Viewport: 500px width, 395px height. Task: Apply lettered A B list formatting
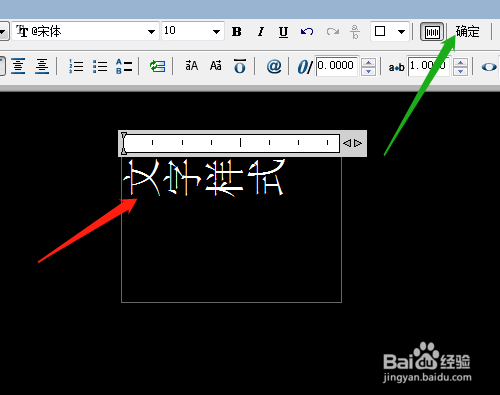click(124, 66)
